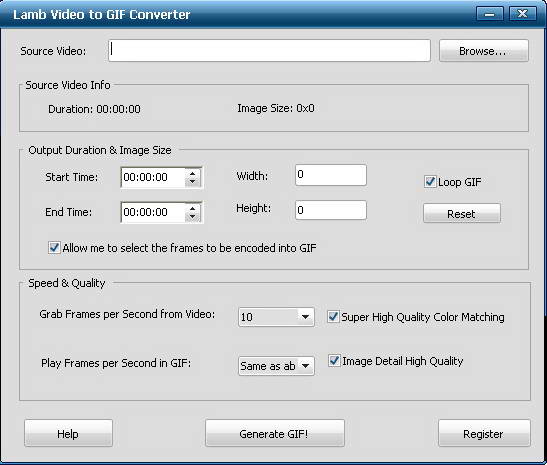The height and width of the screenshot is (465, 547).
Task: Click the Image Size: 0x0 text
Action: click(276, 108)
